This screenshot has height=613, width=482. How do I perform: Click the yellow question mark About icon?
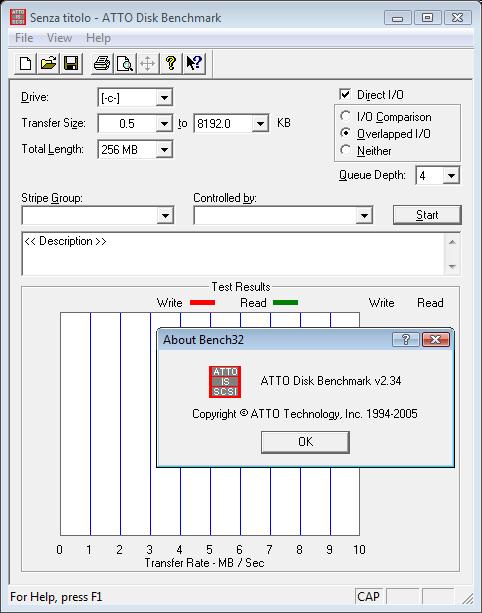171,63
